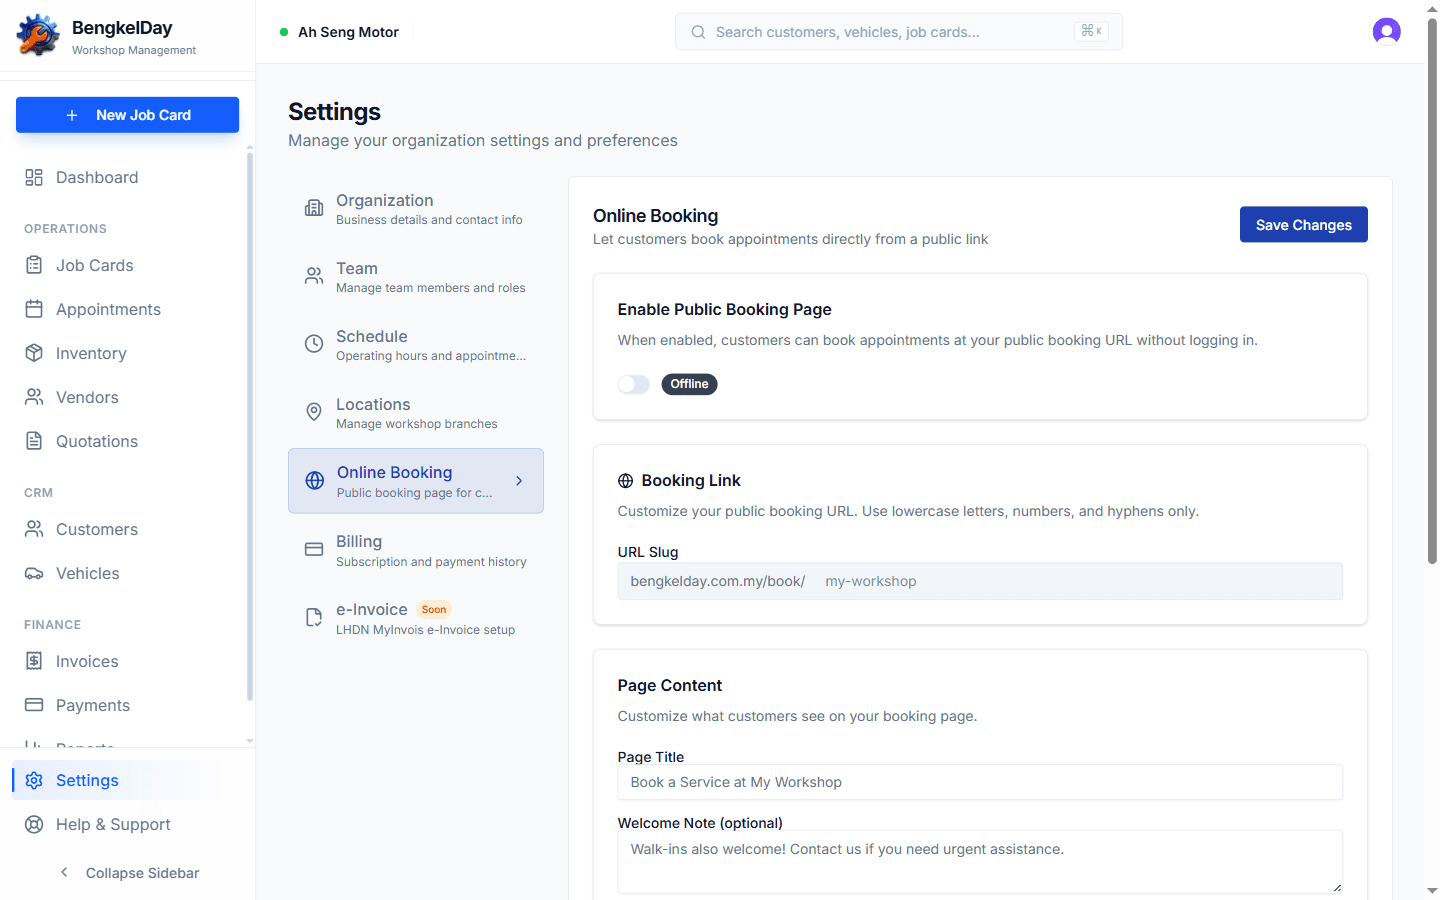Image resolution: width=1440 pixels, height=900 pixels.
Task: Click the Save Changes button
Action: 1304,225
